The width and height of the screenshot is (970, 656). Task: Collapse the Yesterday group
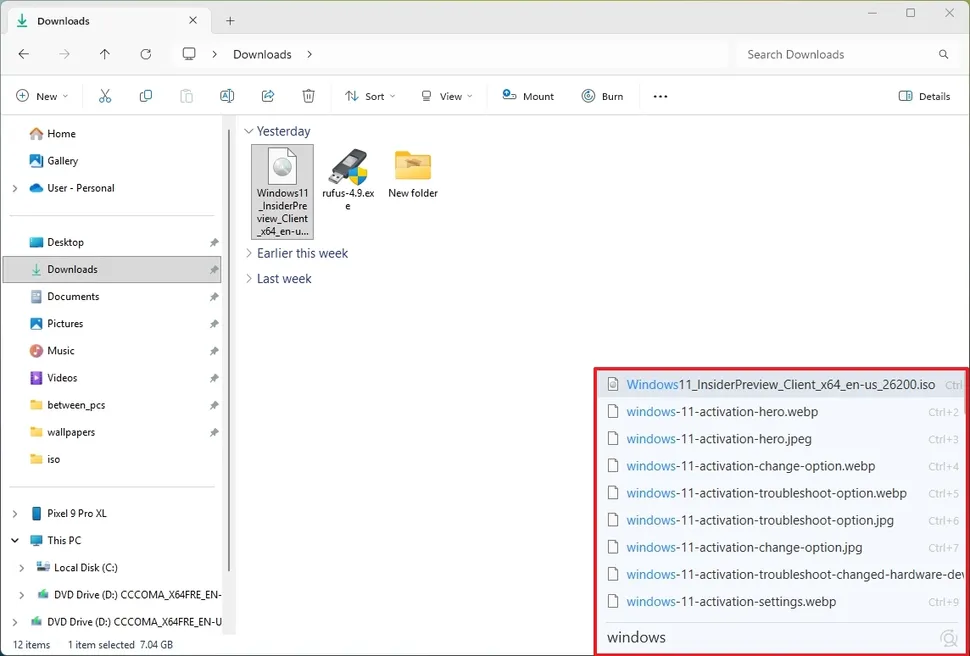(x=249, y=131)
